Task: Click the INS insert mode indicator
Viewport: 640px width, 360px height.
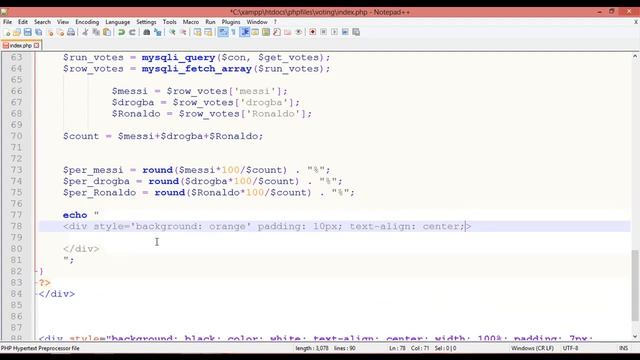Action: [x=623, y=348]
